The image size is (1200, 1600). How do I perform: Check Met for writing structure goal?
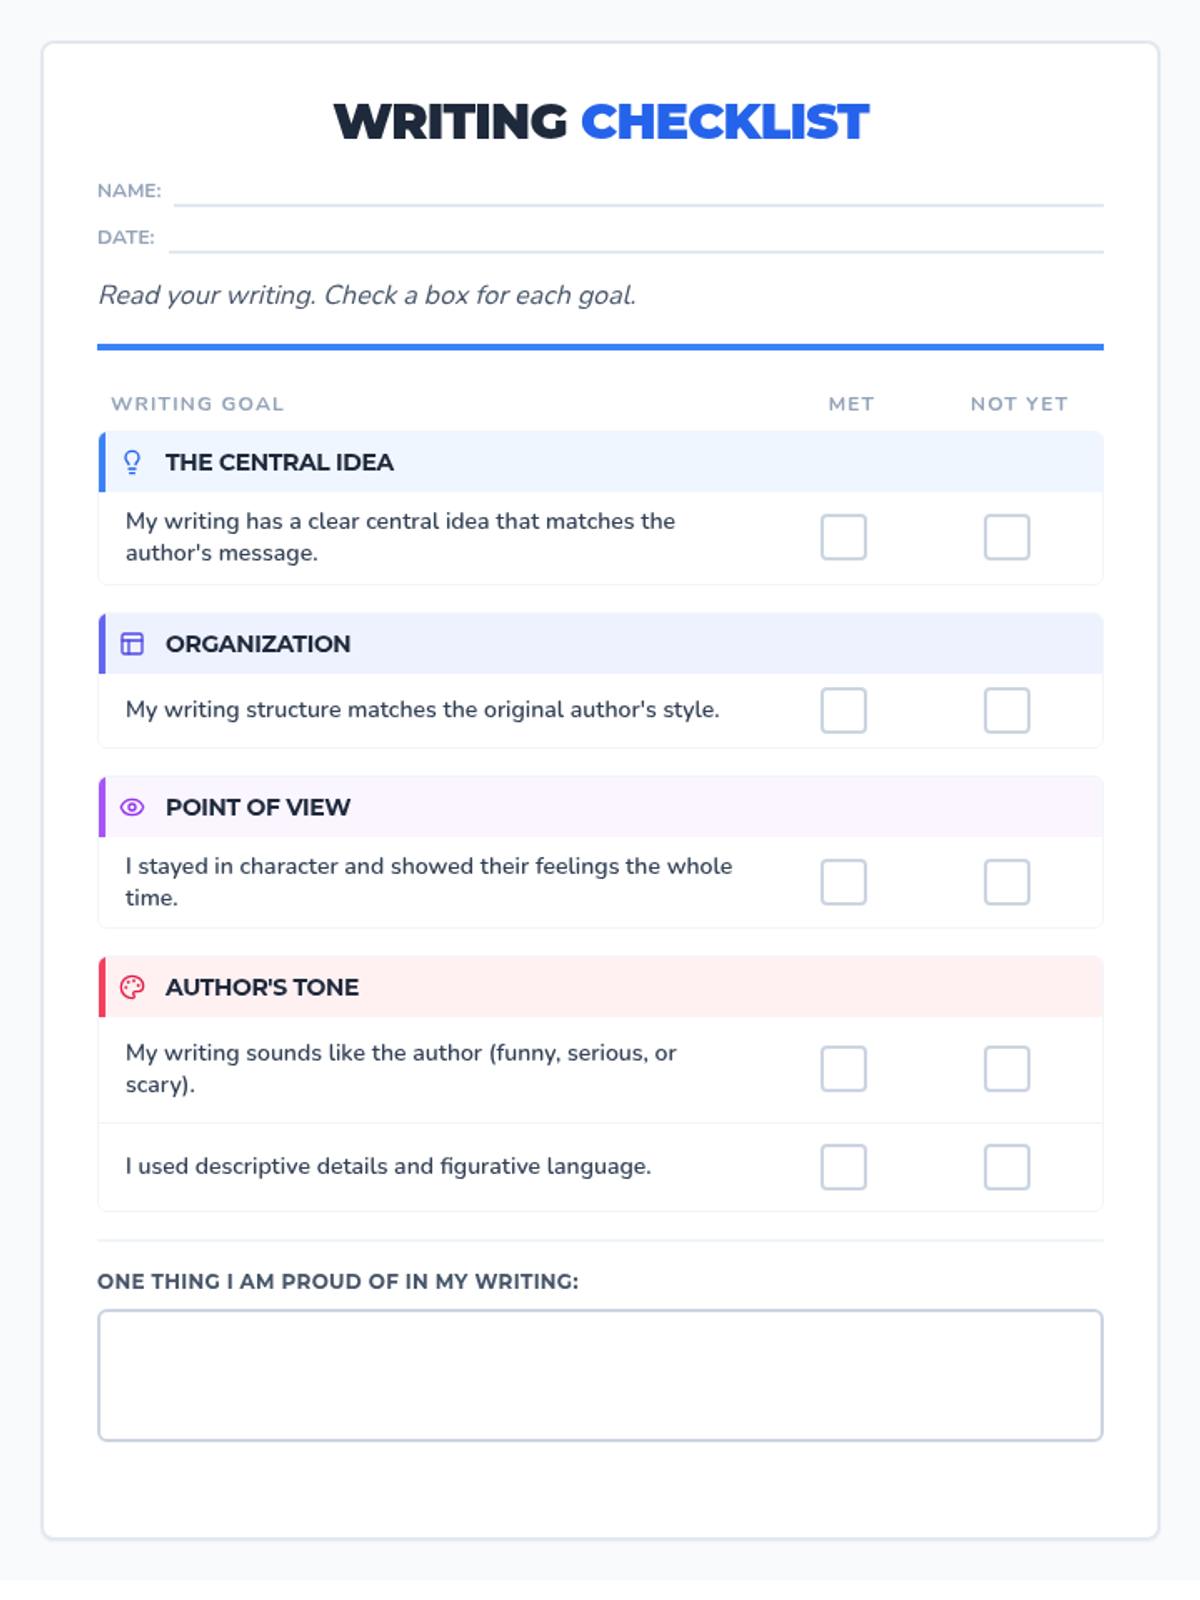click(843, 710)
